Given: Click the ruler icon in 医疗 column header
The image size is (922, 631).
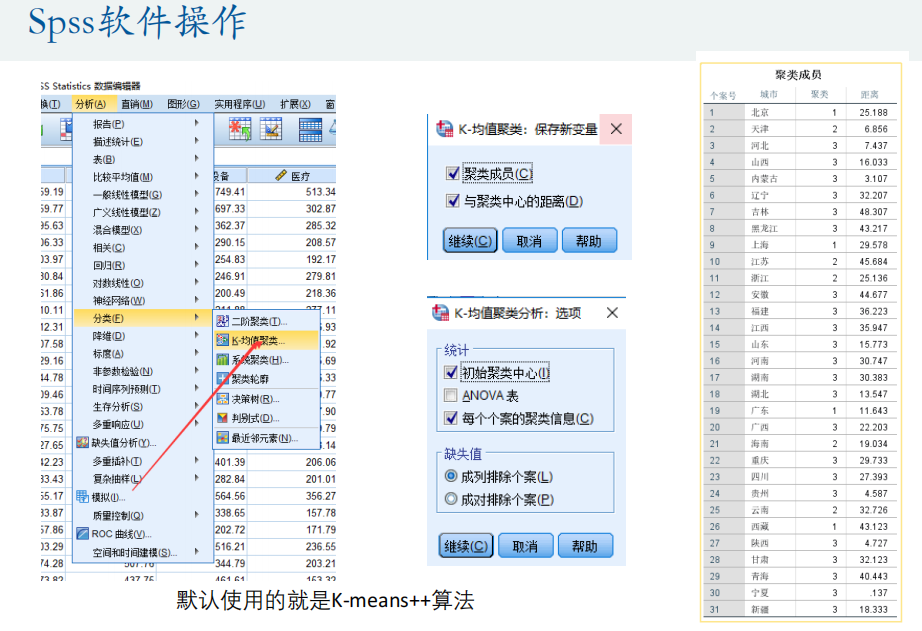Looking at the screenshot, I should point(281,175).
